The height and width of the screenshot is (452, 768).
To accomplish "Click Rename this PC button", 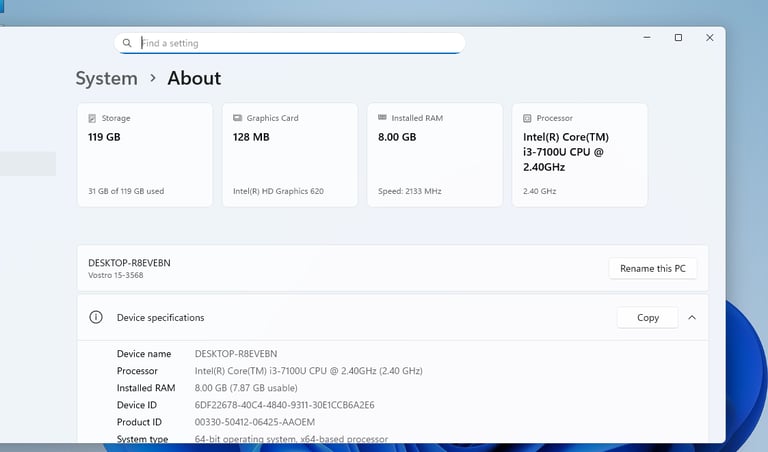I will coord(653,268).
